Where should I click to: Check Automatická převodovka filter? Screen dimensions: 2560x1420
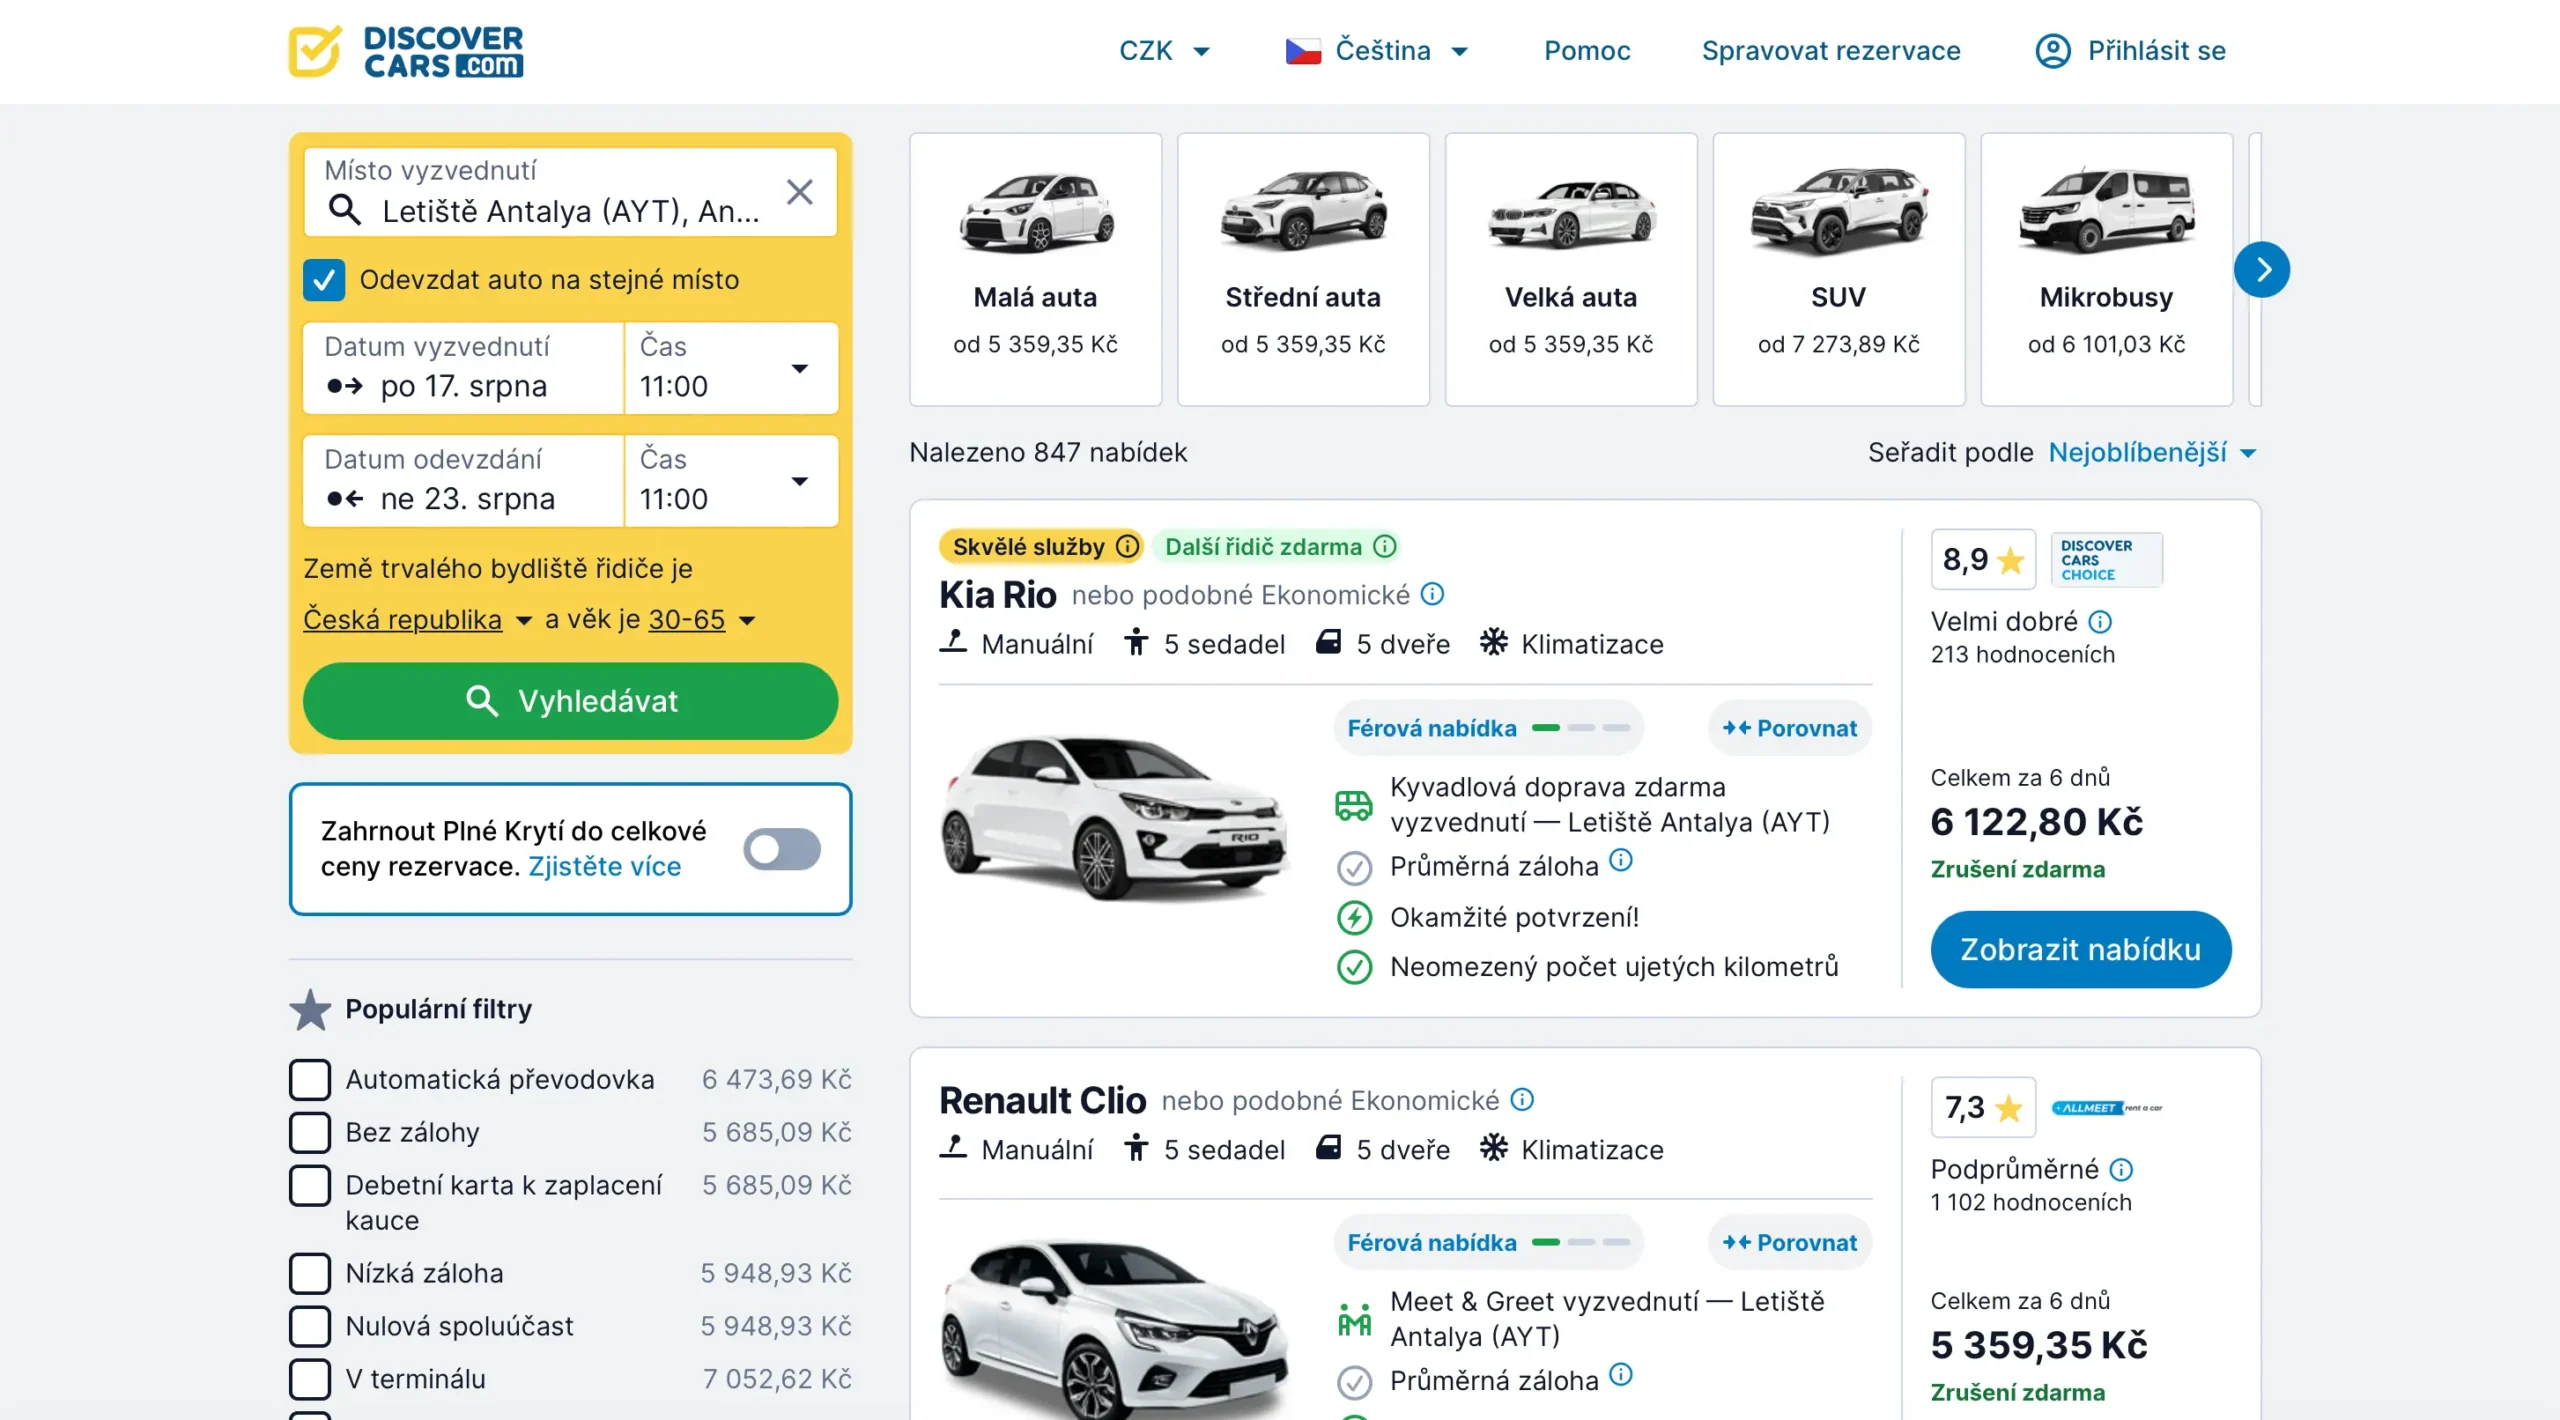[x=310, y=1079]
